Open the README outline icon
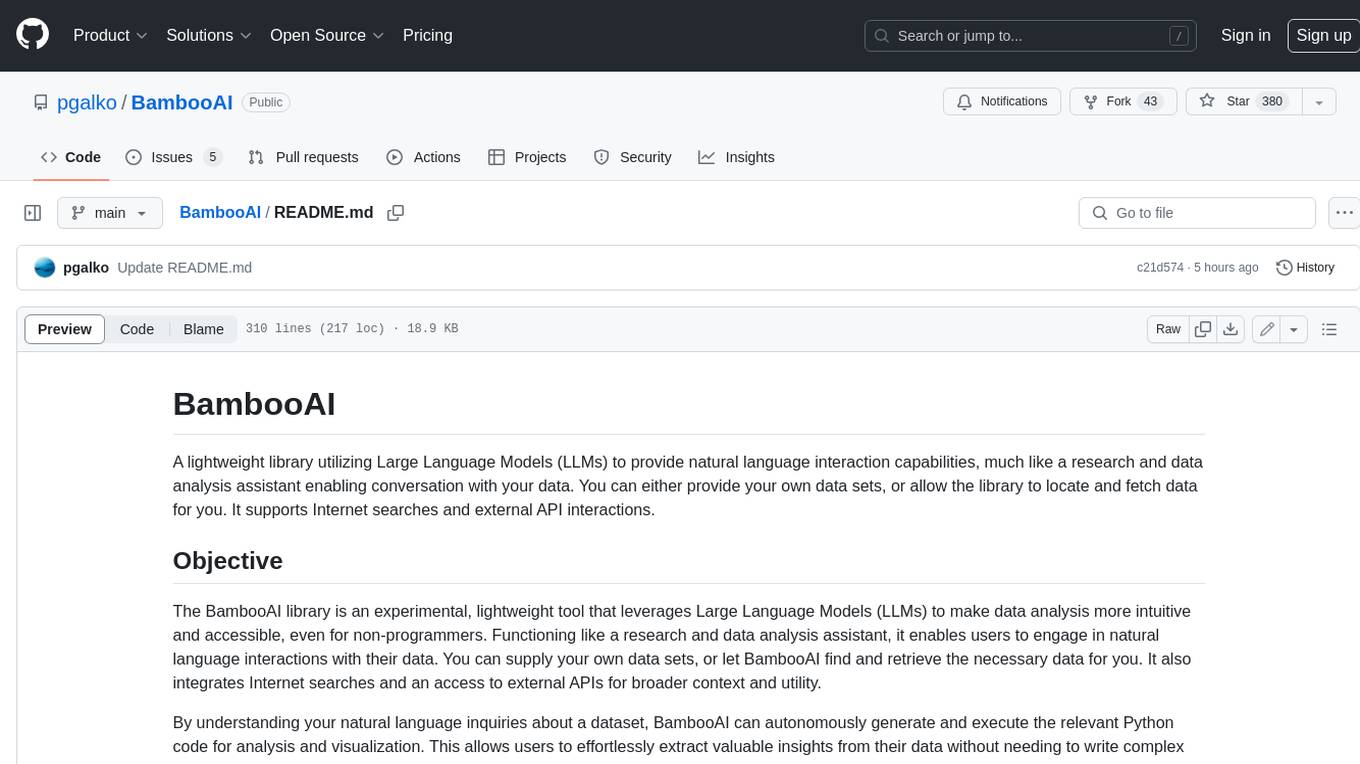This screenshot has width=1360, height=764. (x=1329, y=329)
